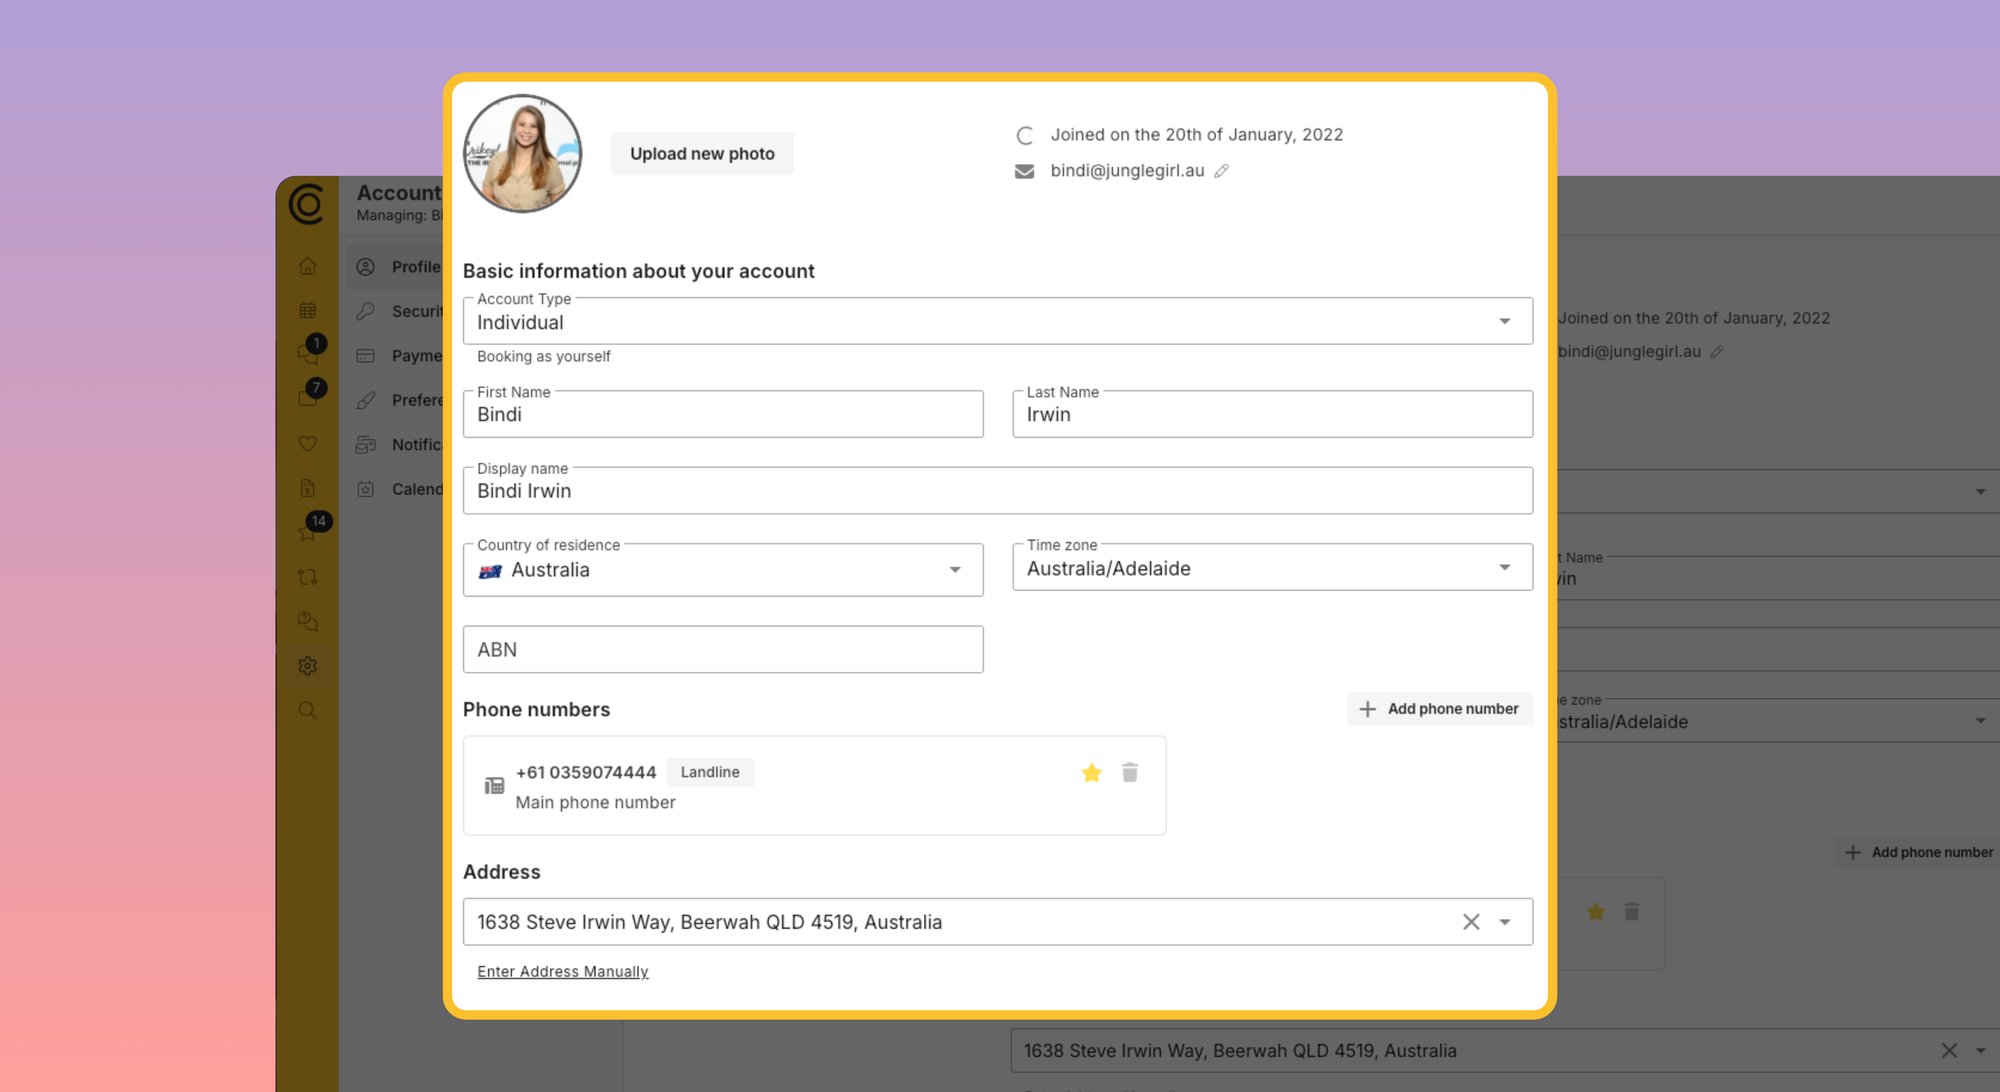Open the Time zone dropdown in the modal
The height and width of the screenshot is (1092, 2000).
tap(1272, 568)
